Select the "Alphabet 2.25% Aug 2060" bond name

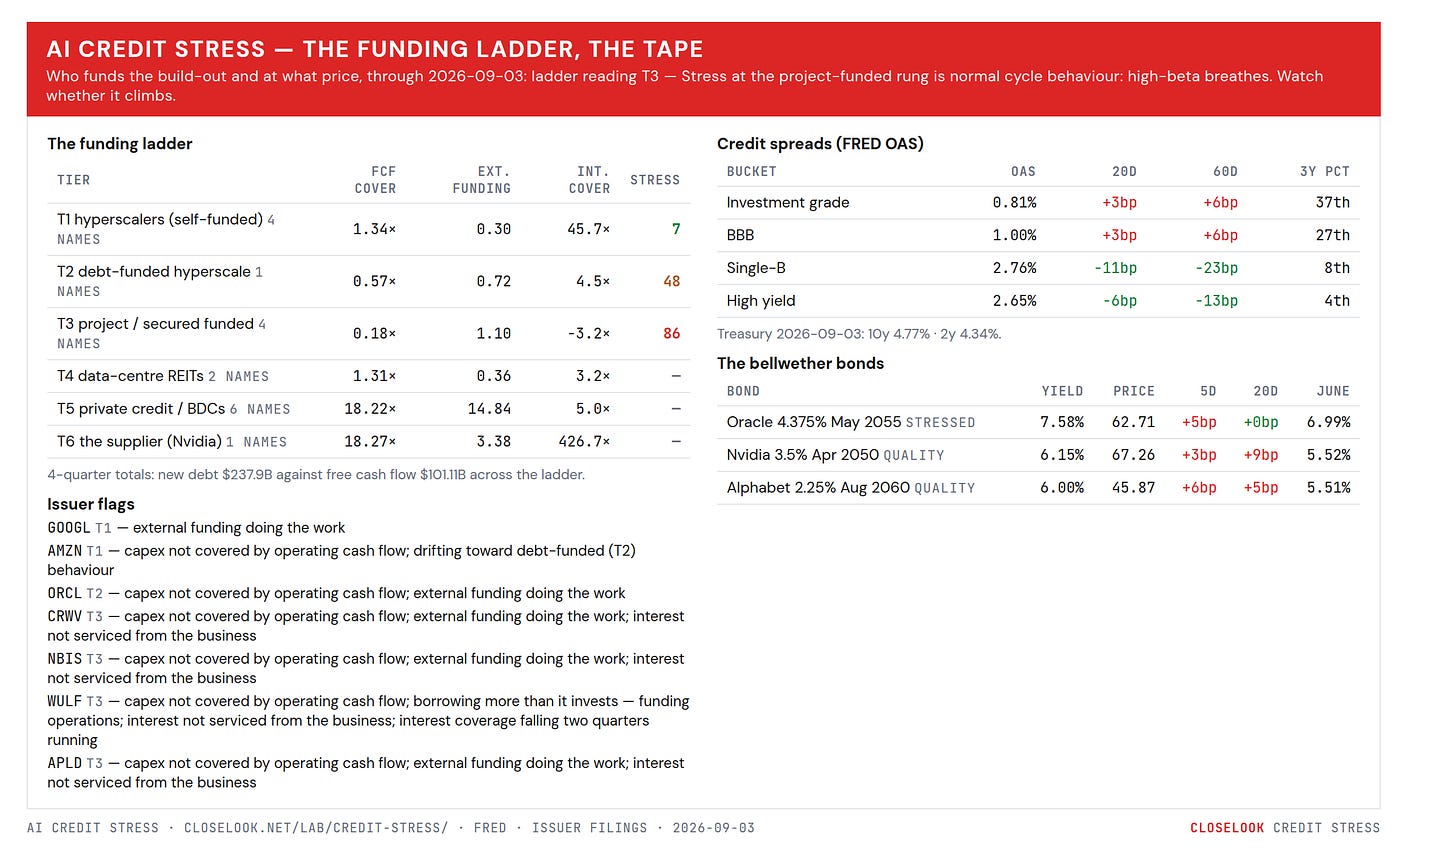click(x=818, y=488)
